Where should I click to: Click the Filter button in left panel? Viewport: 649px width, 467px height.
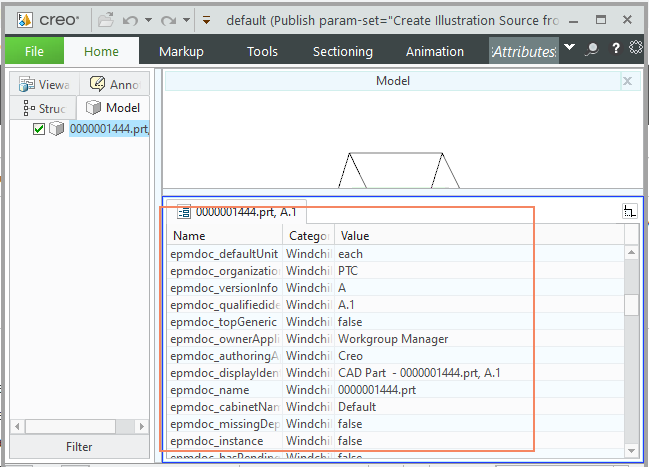pyautogui.click(x=79, y=446)
